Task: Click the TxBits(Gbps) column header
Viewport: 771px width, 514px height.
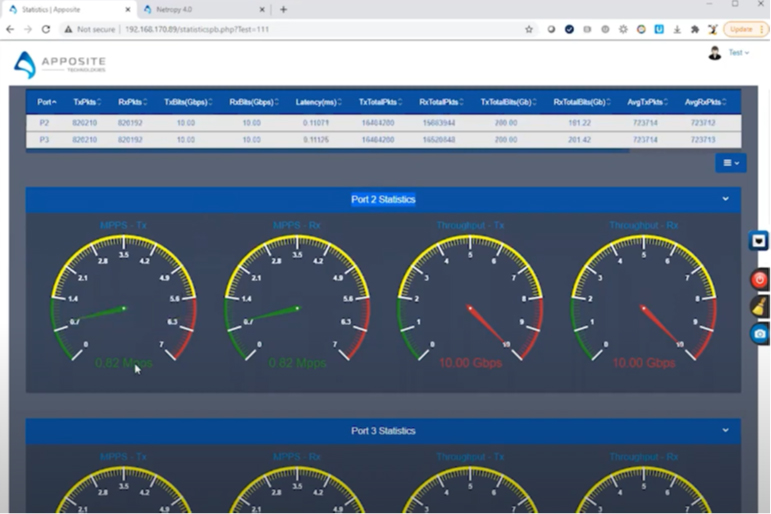Action: coord(188,102)
